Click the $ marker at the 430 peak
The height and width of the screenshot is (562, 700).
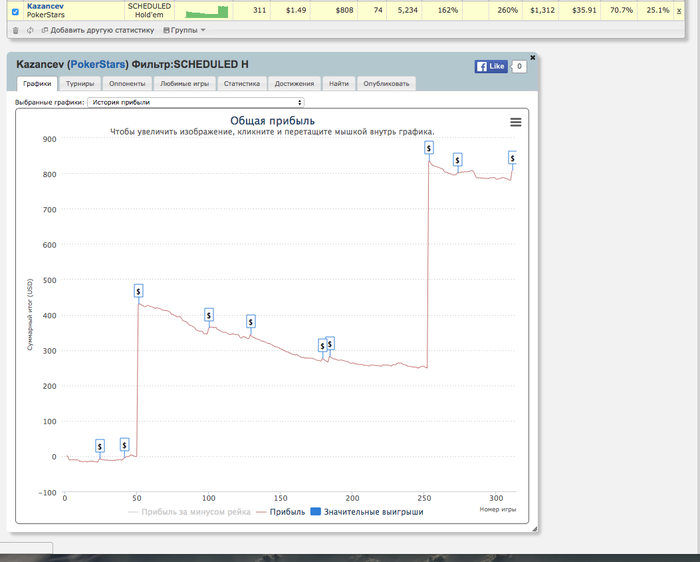[x=138, y=291]
